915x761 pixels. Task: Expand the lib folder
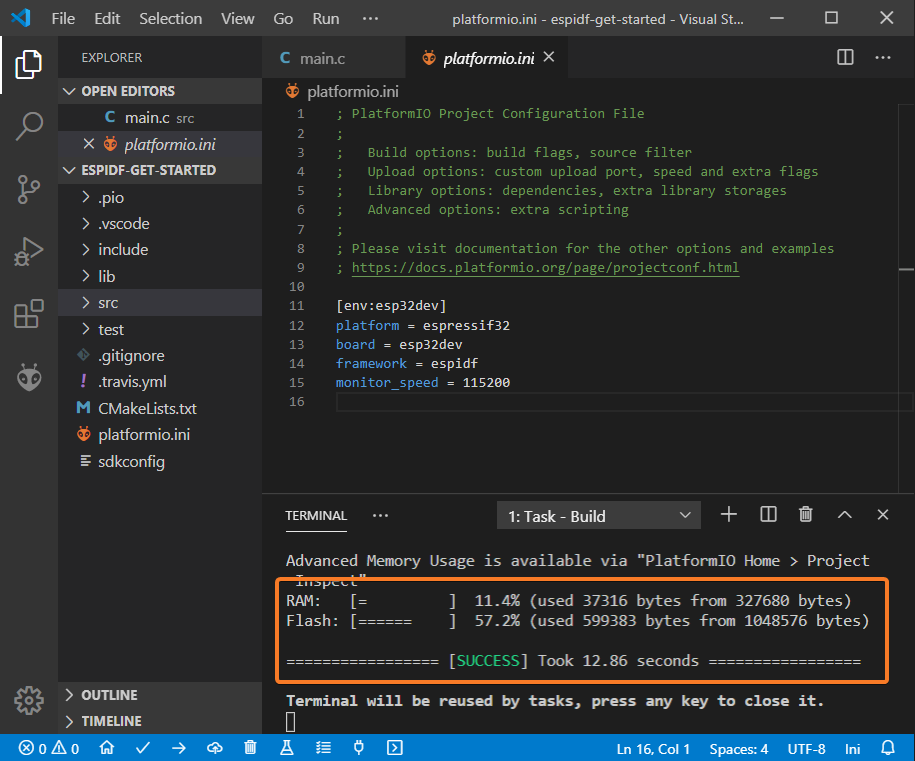(160, 276)
